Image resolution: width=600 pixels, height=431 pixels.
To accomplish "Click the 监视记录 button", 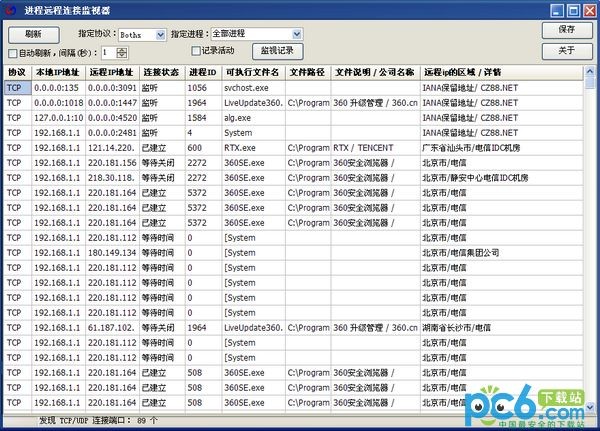I will (278, 51).
